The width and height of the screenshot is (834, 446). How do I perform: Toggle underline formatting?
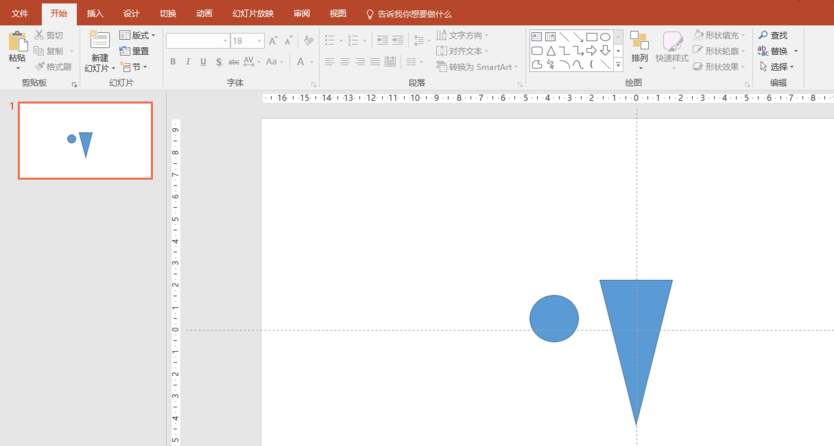(x=203, y=62)
